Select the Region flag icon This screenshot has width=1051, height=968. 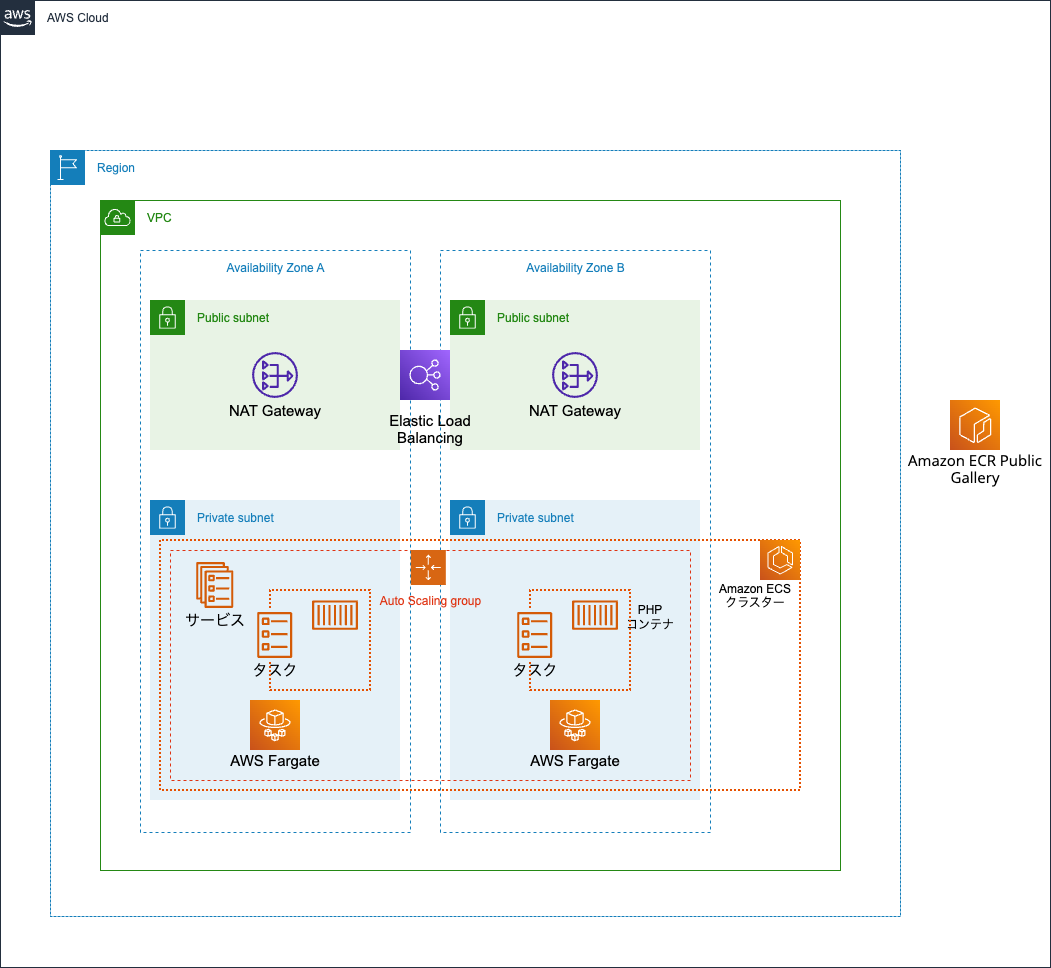click(x=68, y=168)
